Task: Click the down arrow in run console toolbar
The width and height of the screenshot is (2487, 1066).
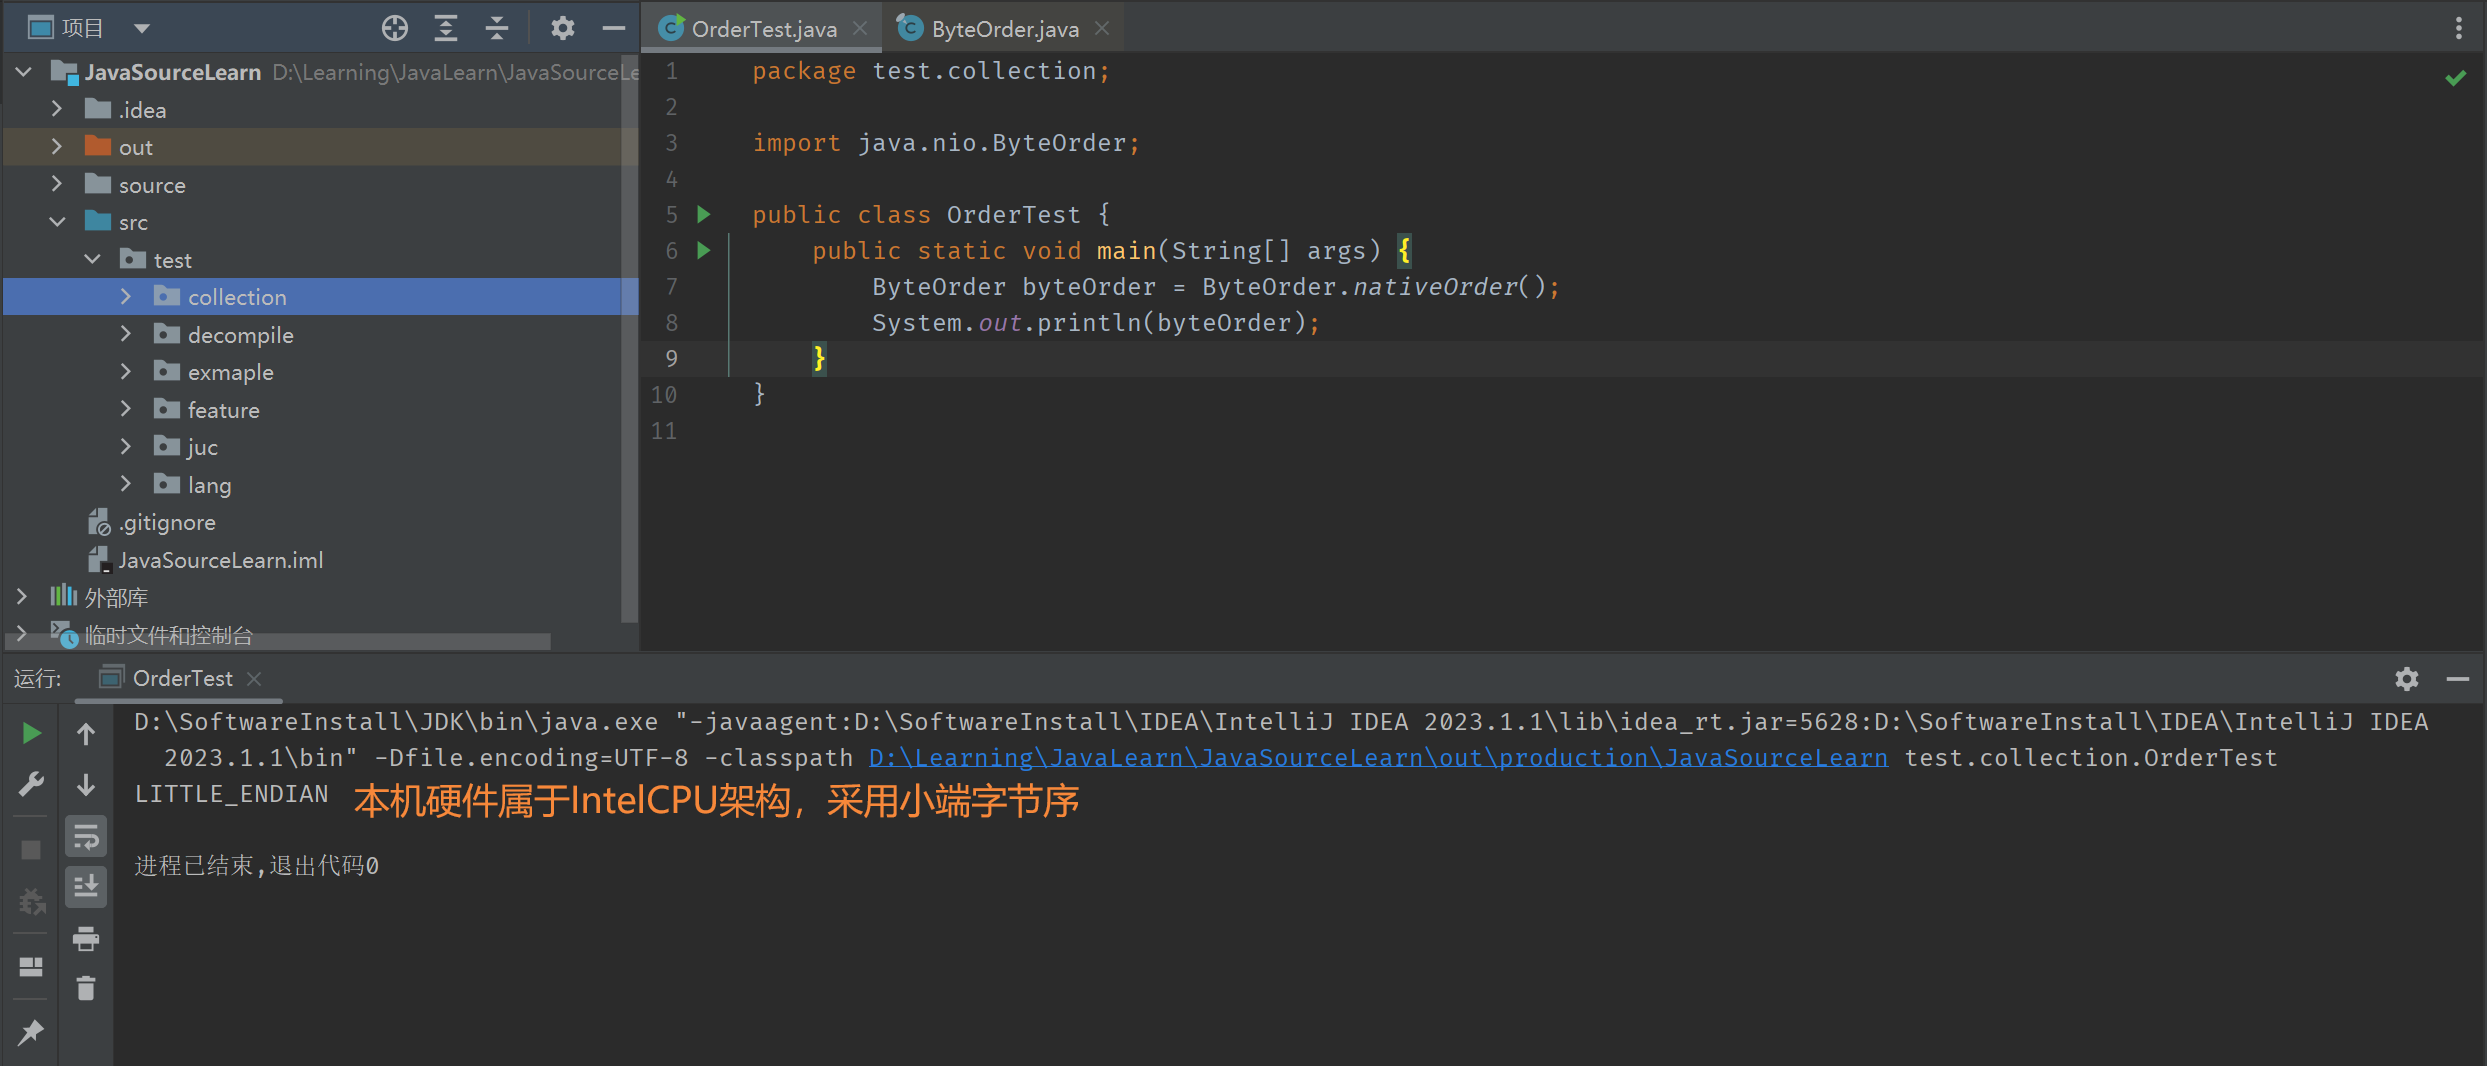Action: 86,785
